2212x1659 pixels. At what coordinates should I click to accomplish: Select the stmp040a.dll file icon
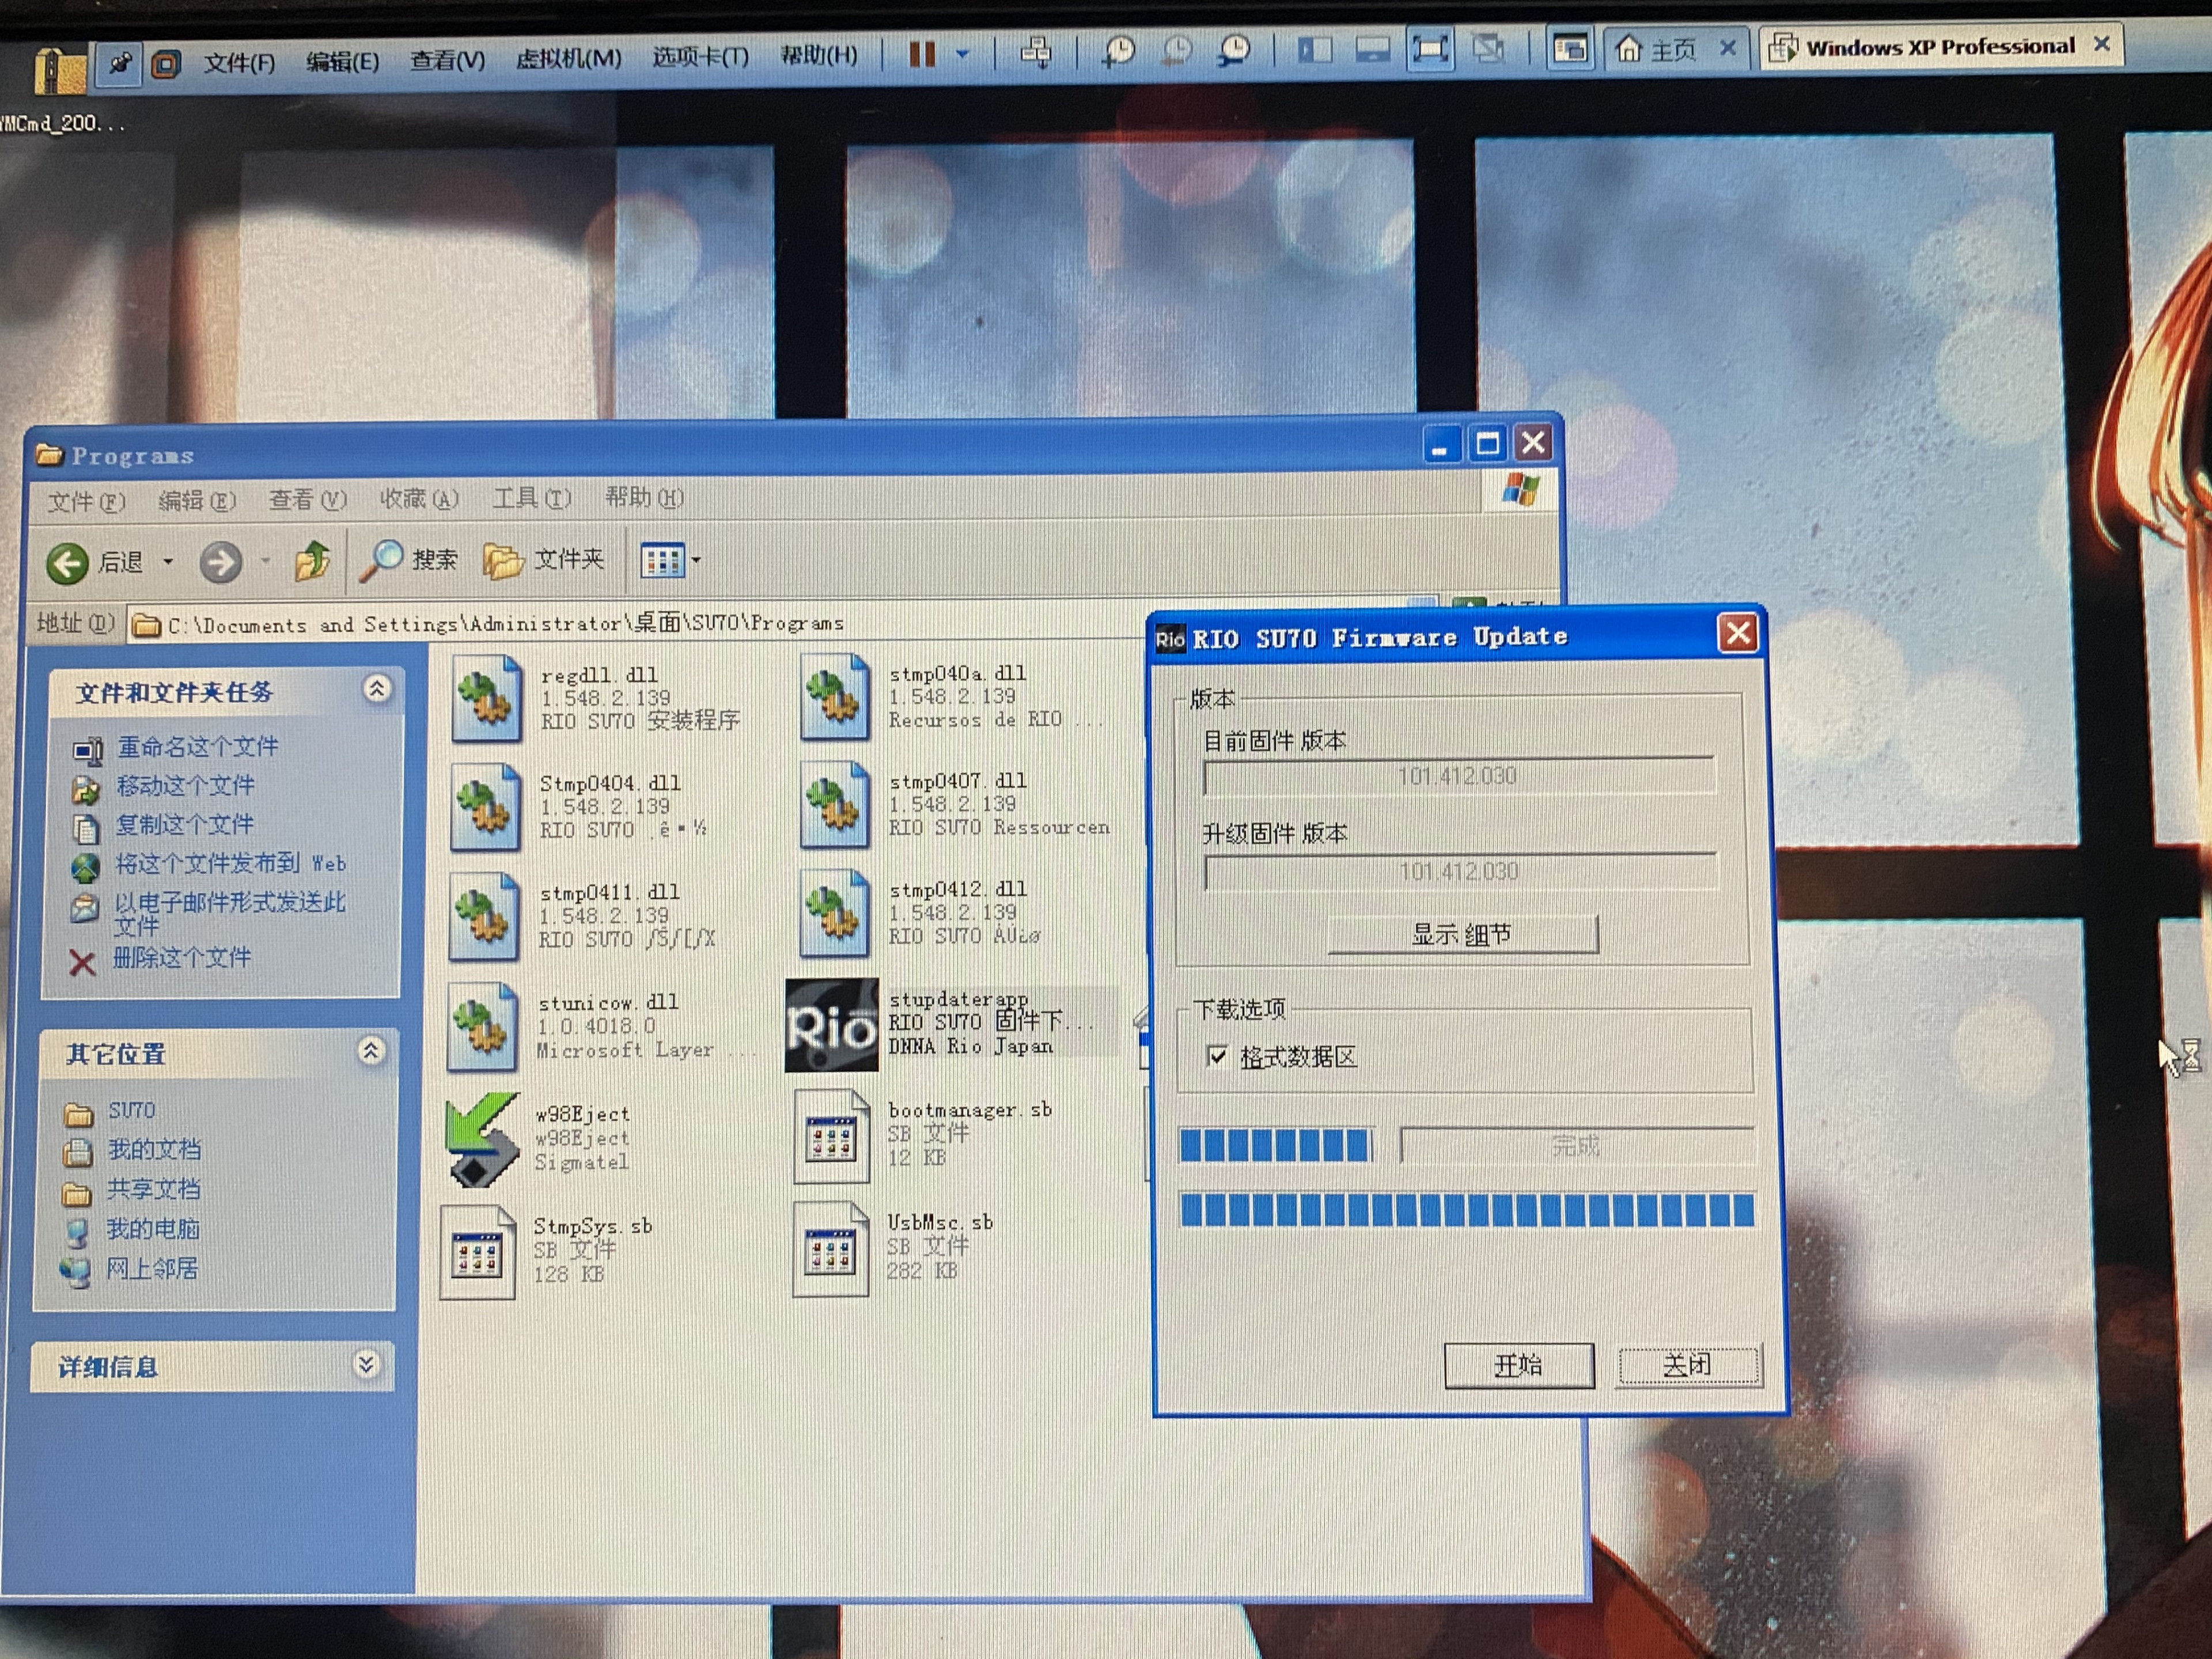pos(834,697)
